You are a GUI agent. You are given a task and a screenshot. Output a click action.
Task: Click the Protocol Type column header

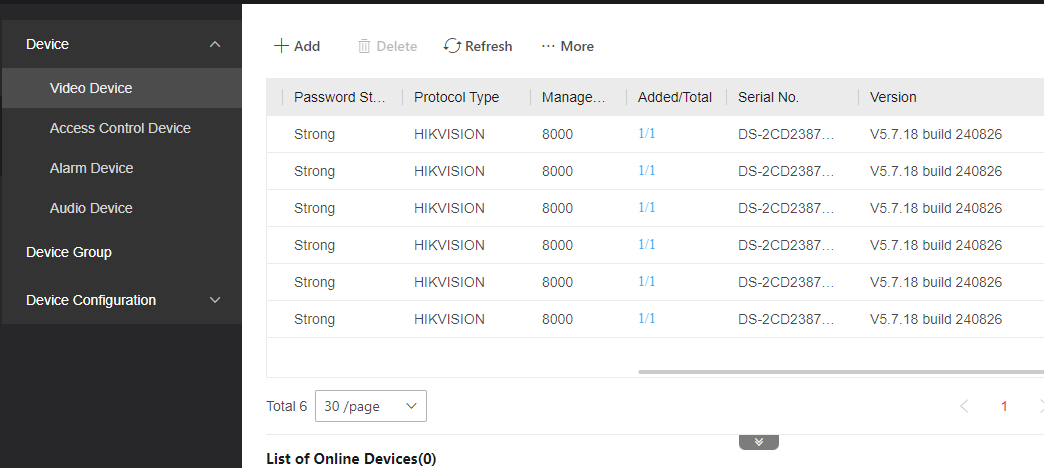(x=456, y=97)
